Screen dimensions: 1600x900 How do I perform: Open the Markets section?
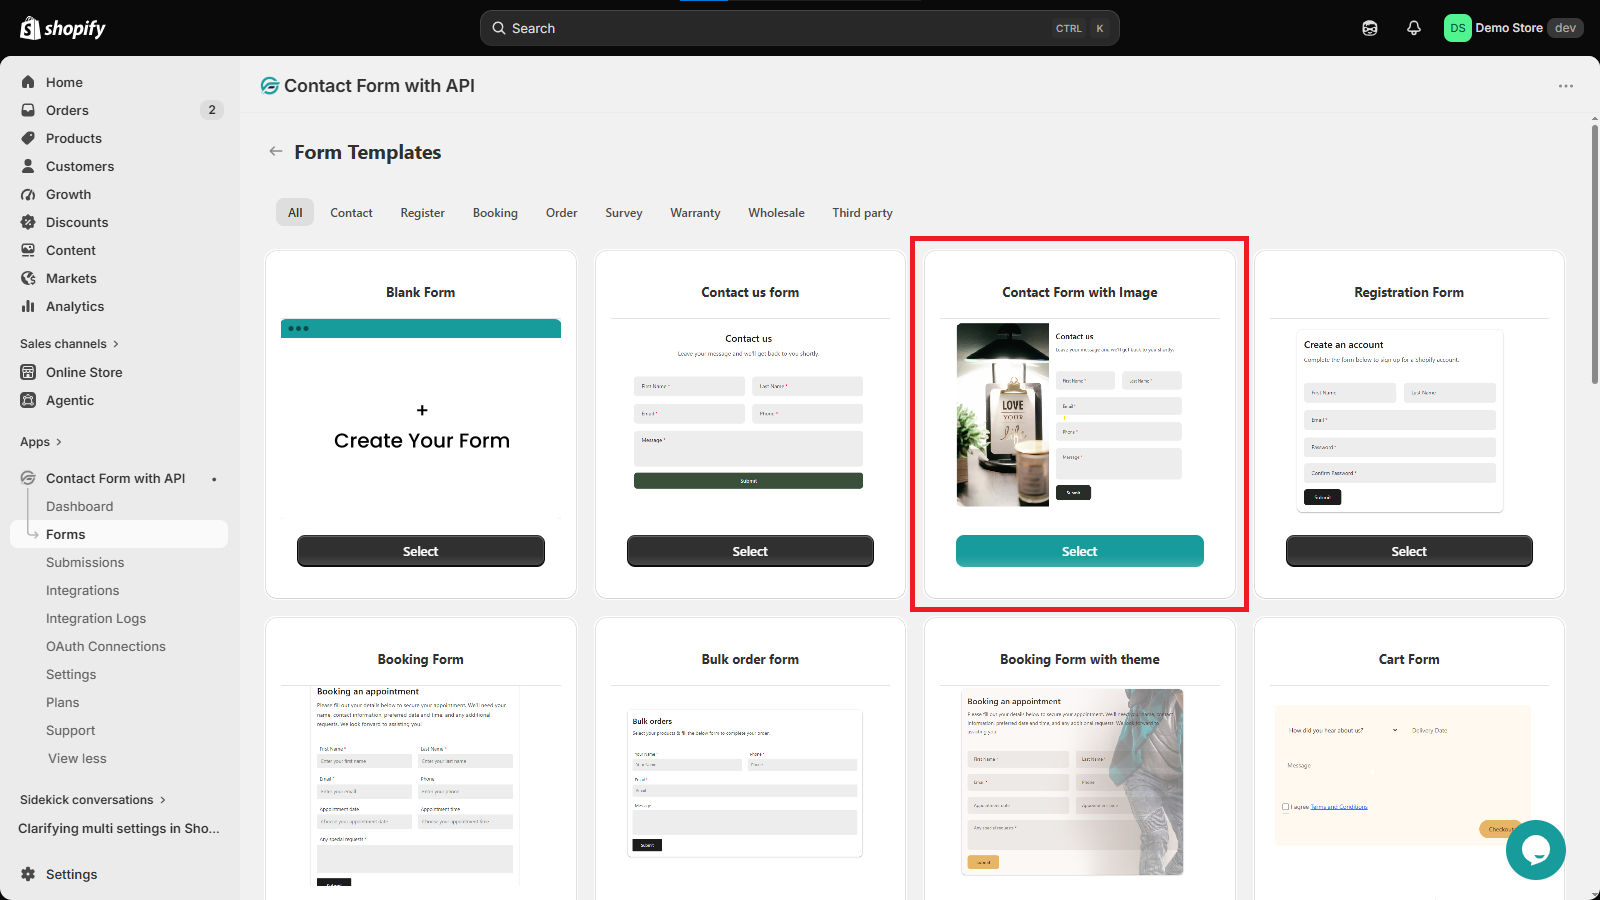pos(71,278)
